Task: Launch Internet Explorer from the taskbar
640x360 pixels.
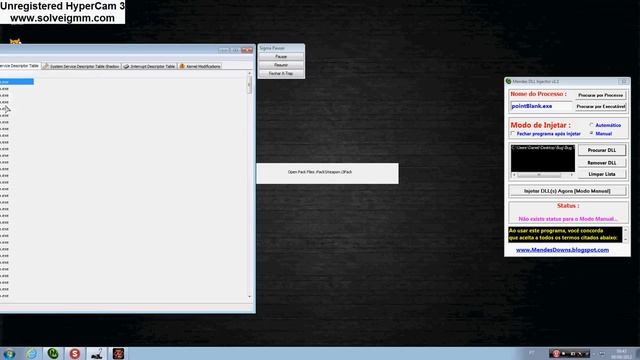Action: click(x=31, y=353)
